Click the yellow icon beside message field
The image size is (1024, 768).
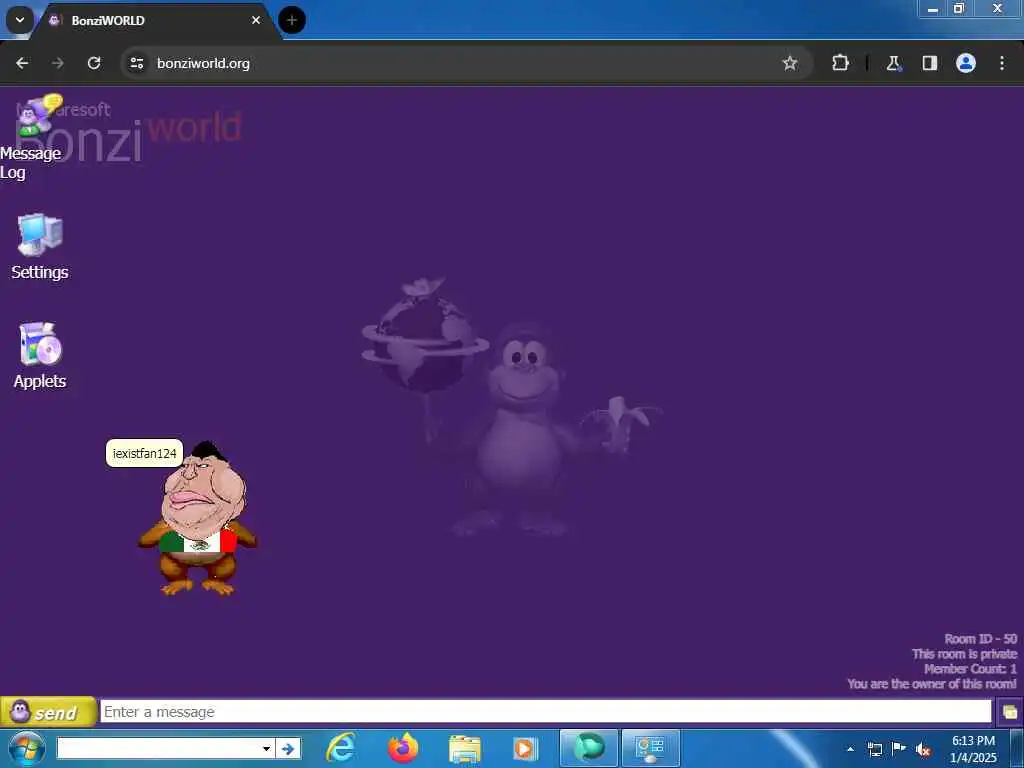click(1010, 712)
